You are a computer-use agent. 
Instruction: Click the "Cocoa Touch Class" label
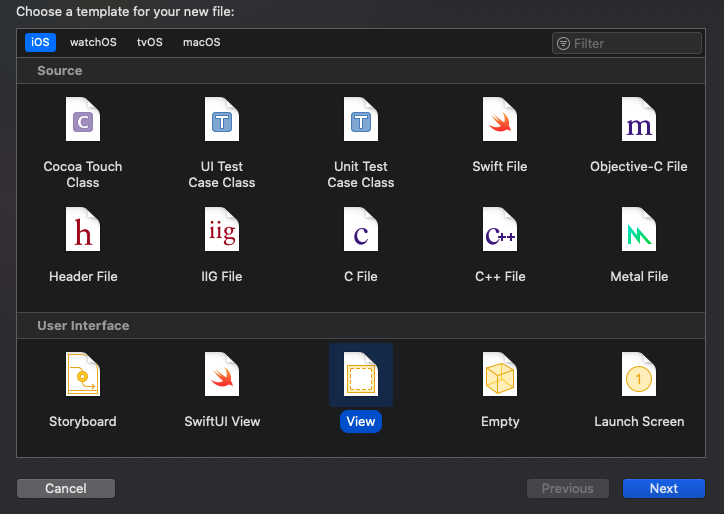[x=83, y=175]
